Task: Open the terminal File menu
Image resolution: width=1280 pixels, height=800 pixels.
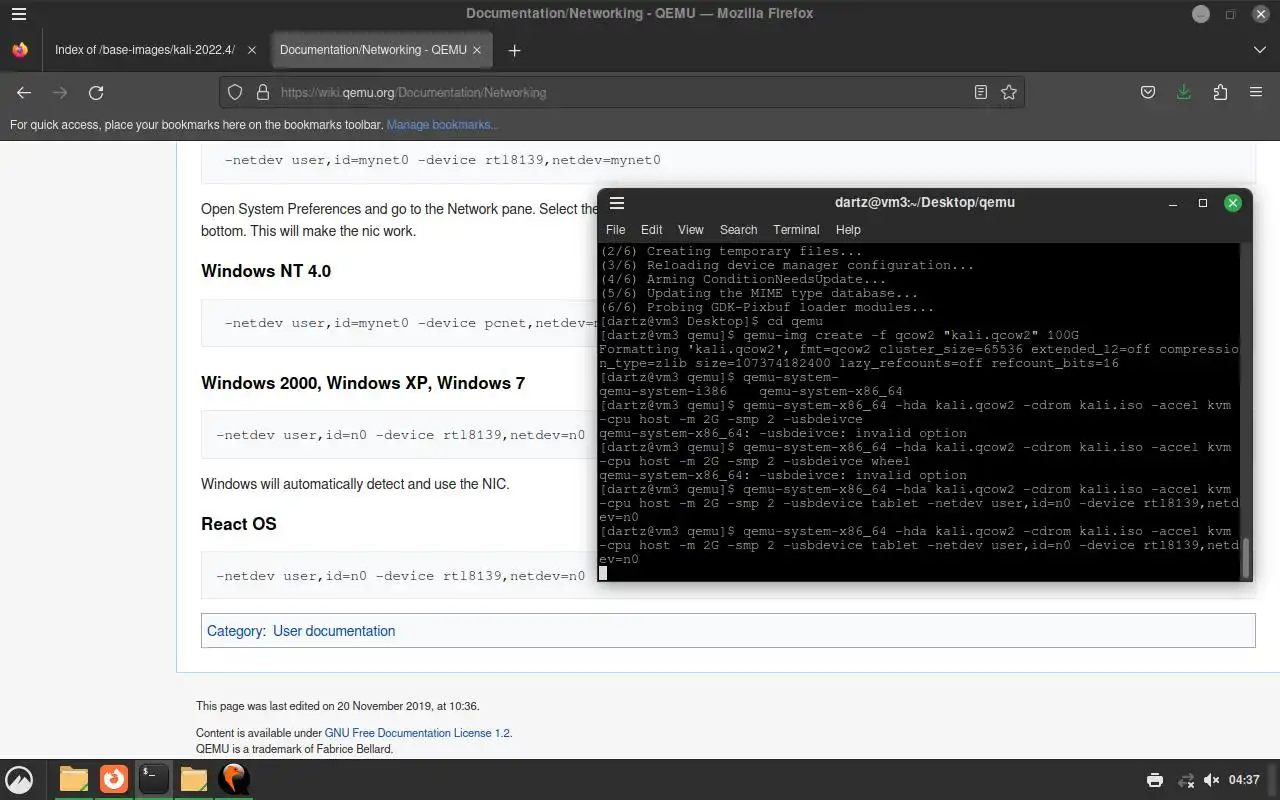Action: click(615, 230)
